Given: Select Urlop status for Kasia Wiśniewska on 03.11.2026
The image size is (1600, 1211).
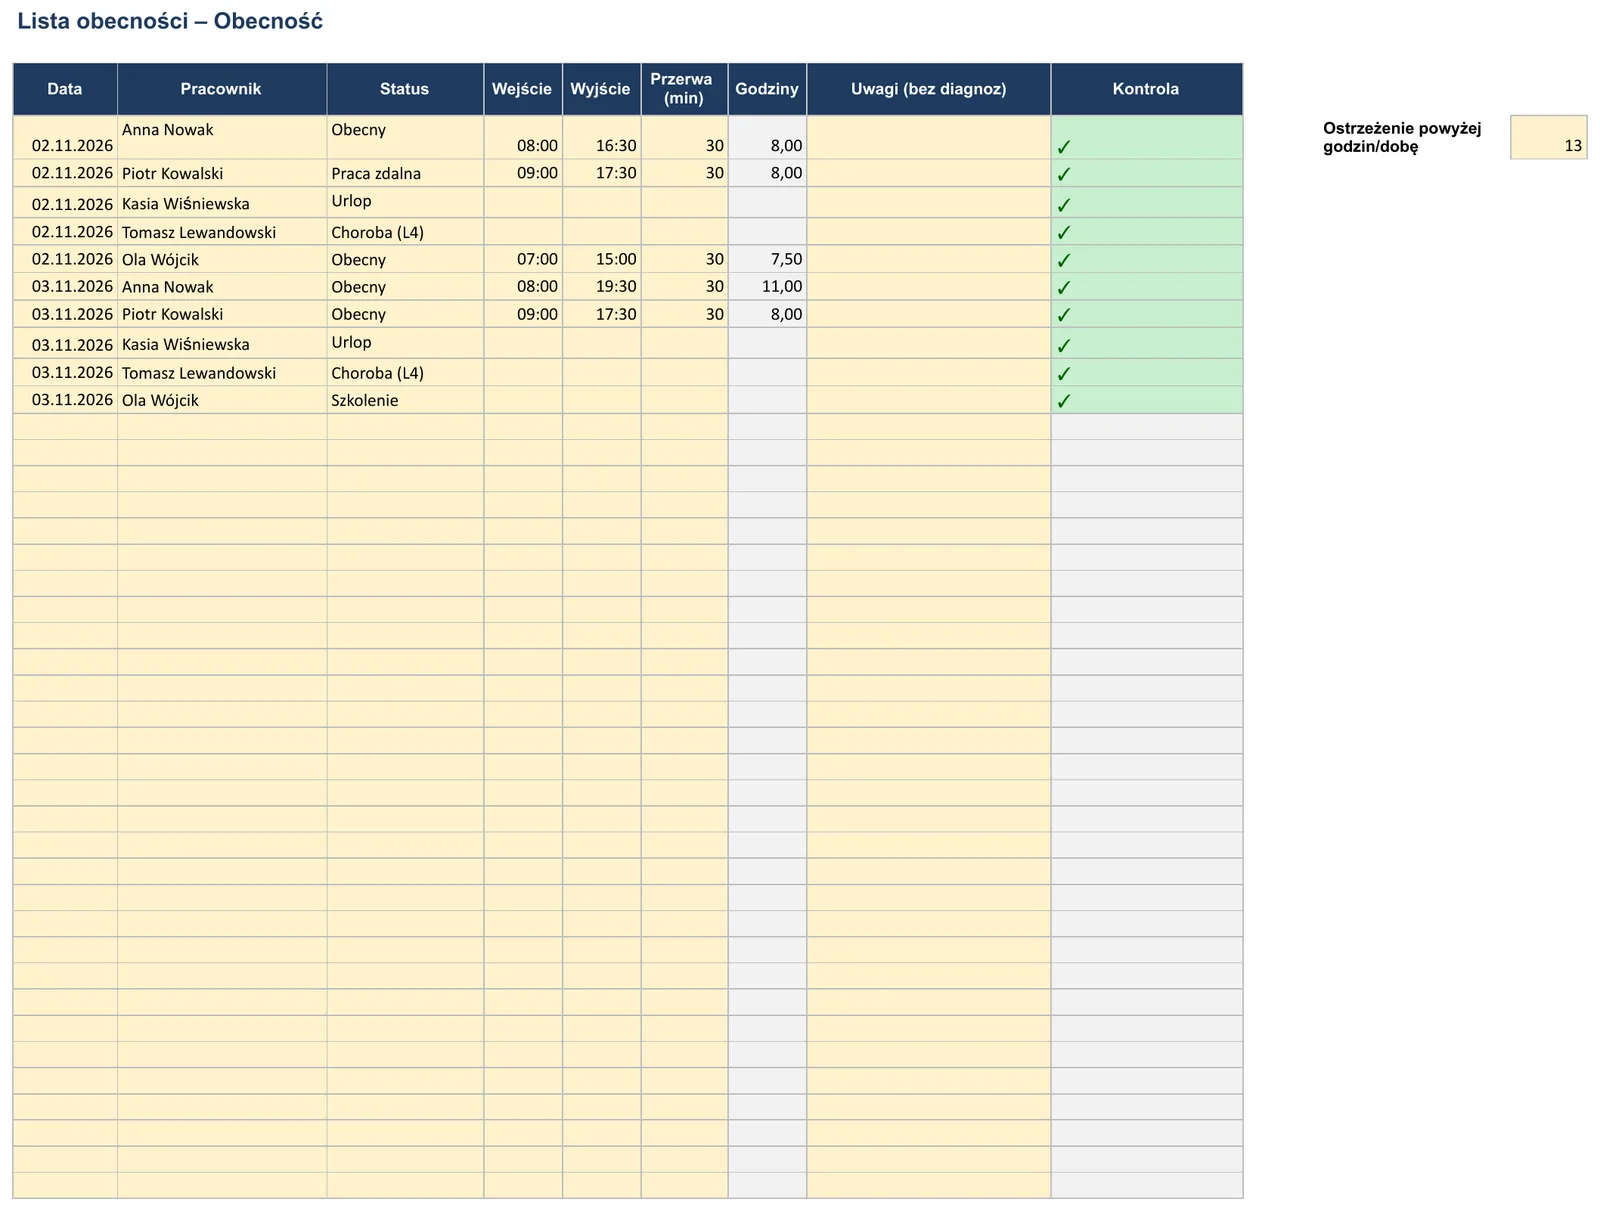Looking at the screenshot, I should pos(405,343).
